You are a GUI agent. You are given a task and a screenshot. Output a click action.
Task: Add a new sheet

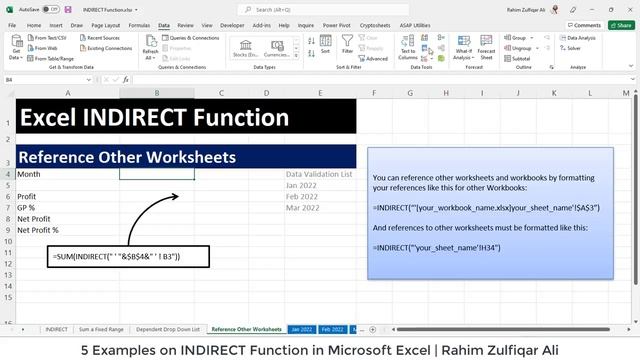coord(373,329)
